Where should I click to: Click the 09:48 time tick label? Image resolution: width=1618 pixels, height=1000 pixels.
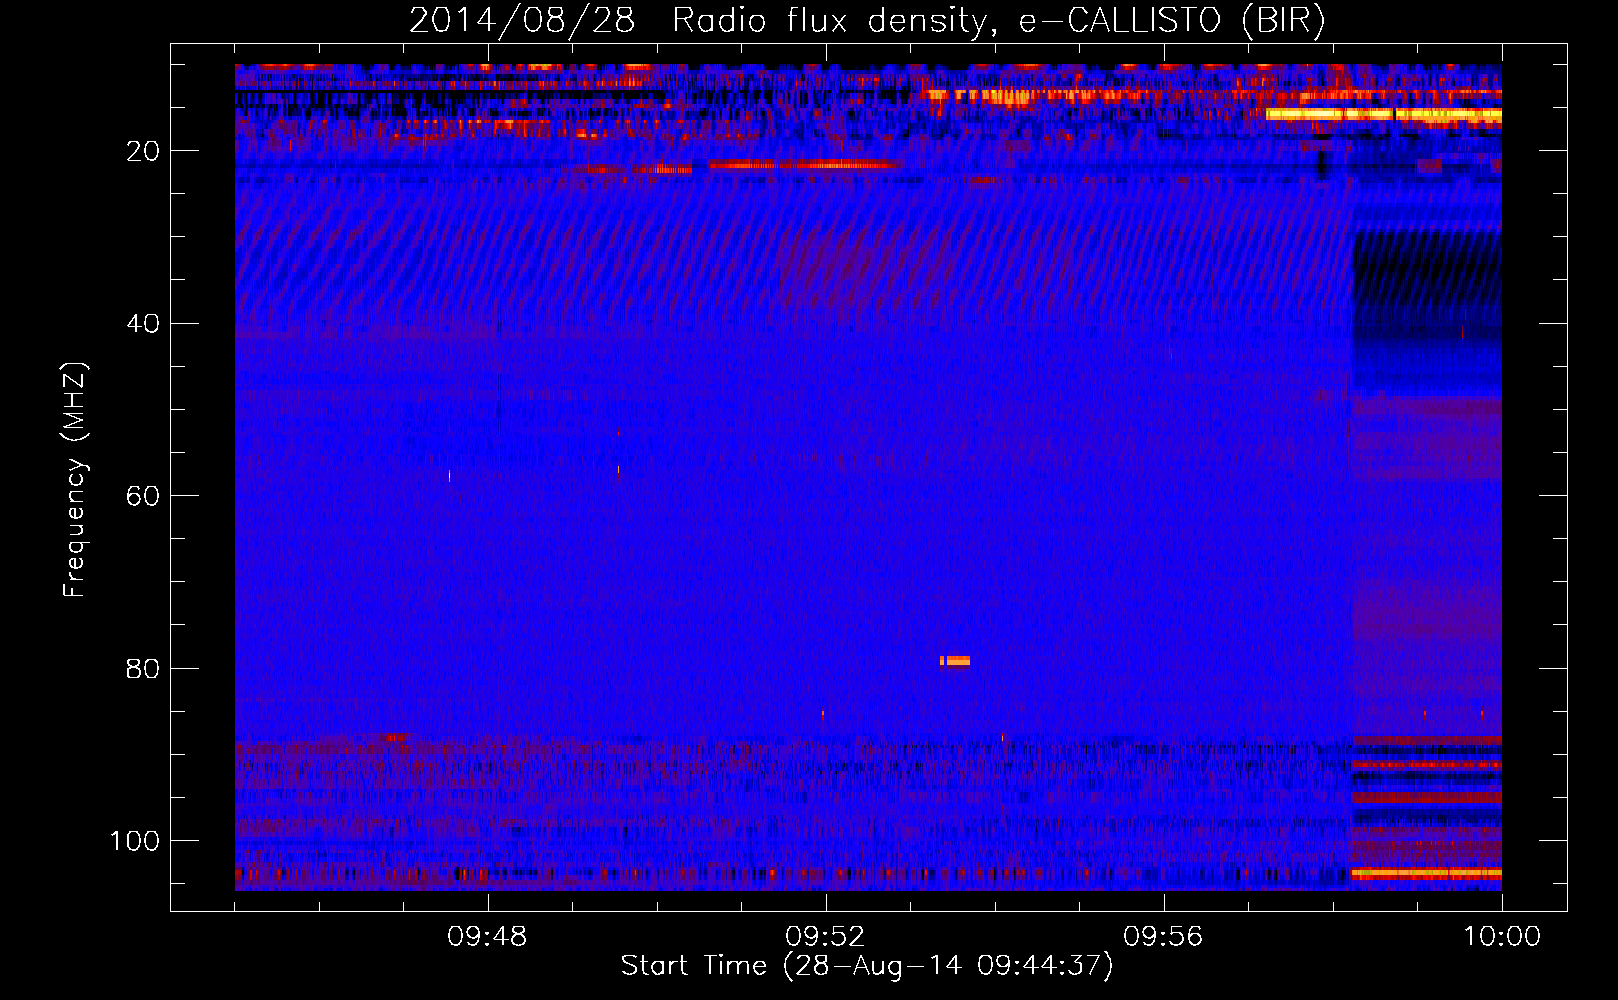[487, 937]
